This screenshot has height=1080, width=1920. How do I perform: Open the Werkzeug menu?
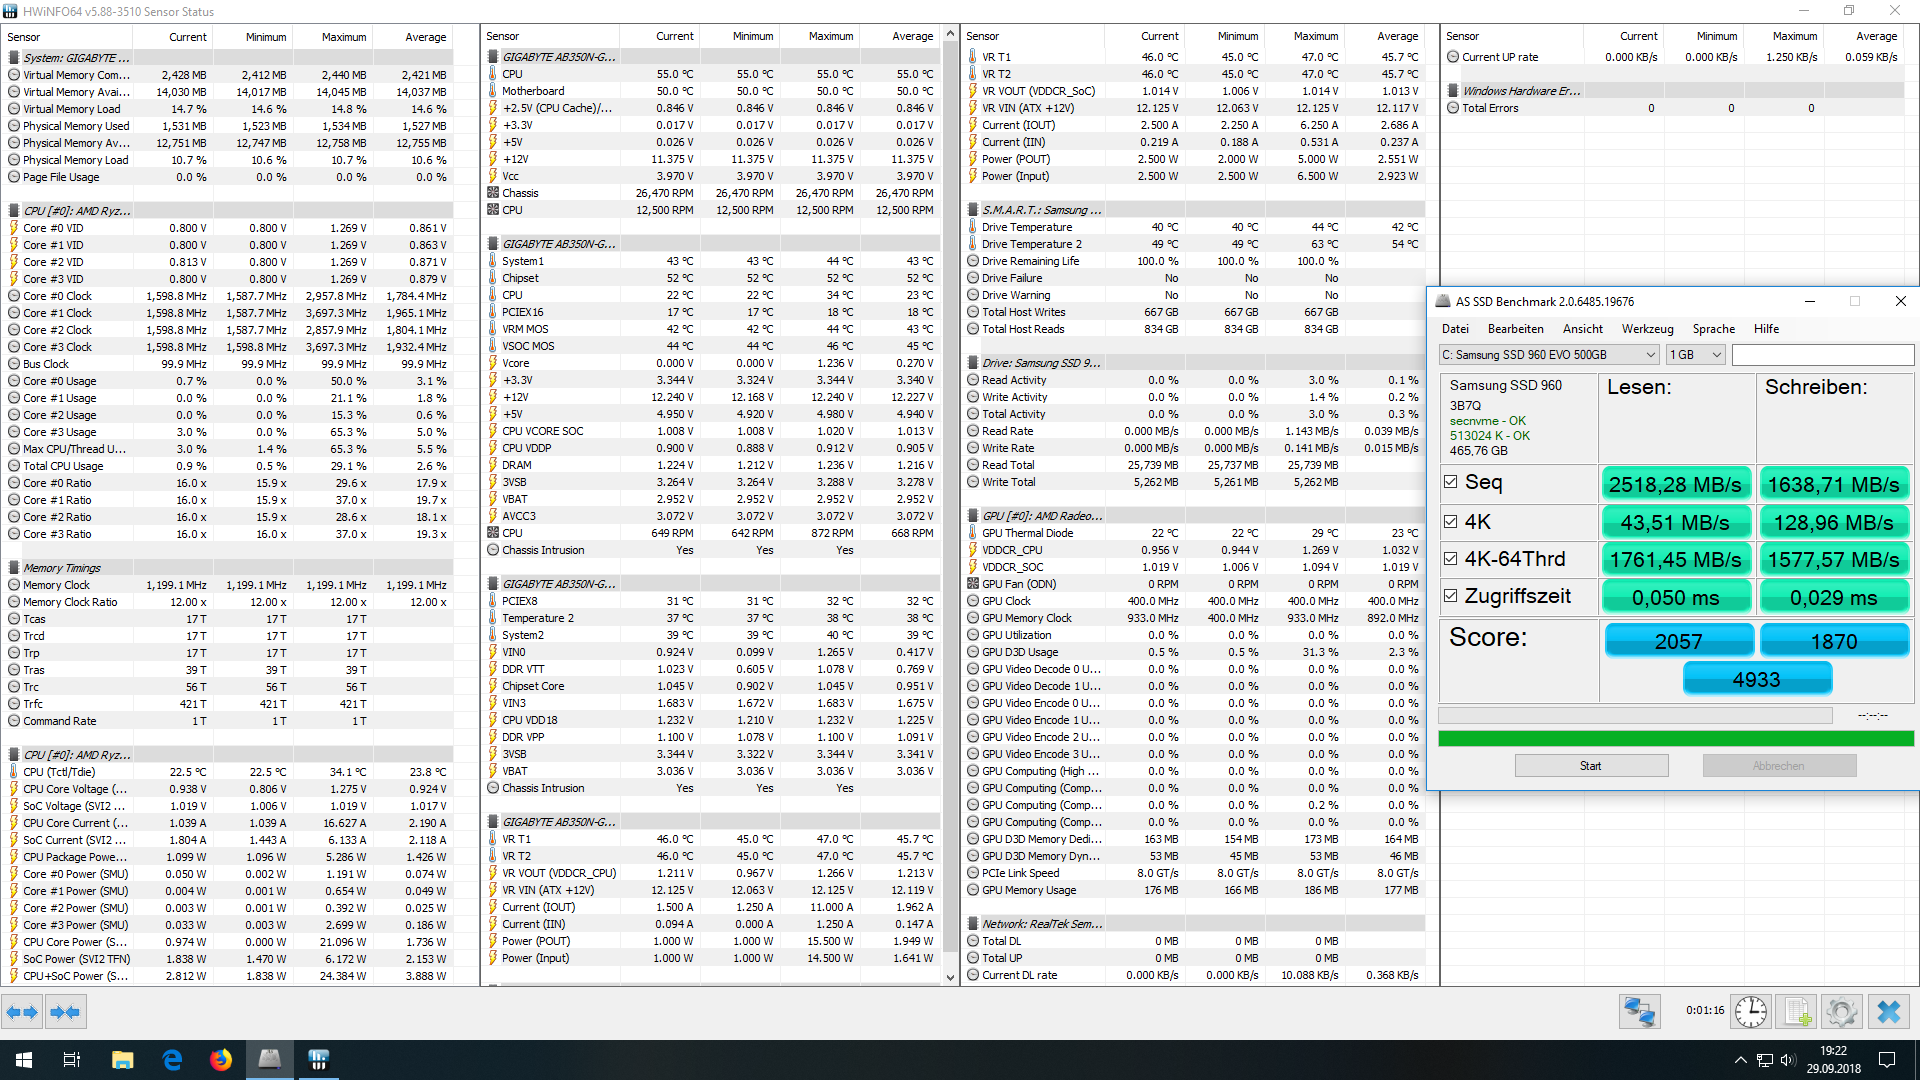pyautogui.click(x=1647, y=329)
